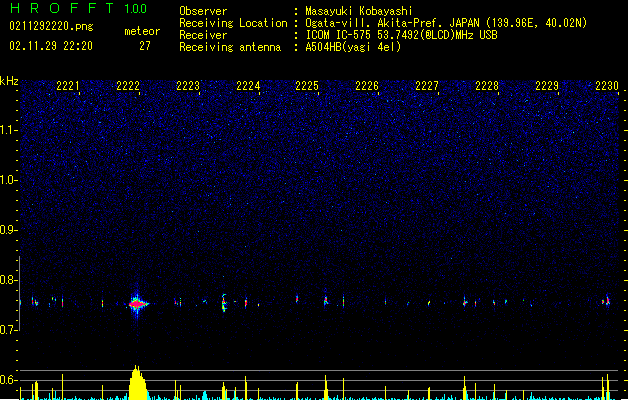
Task: Click the Receiving Location value text
Action: (x=446, y=23)
